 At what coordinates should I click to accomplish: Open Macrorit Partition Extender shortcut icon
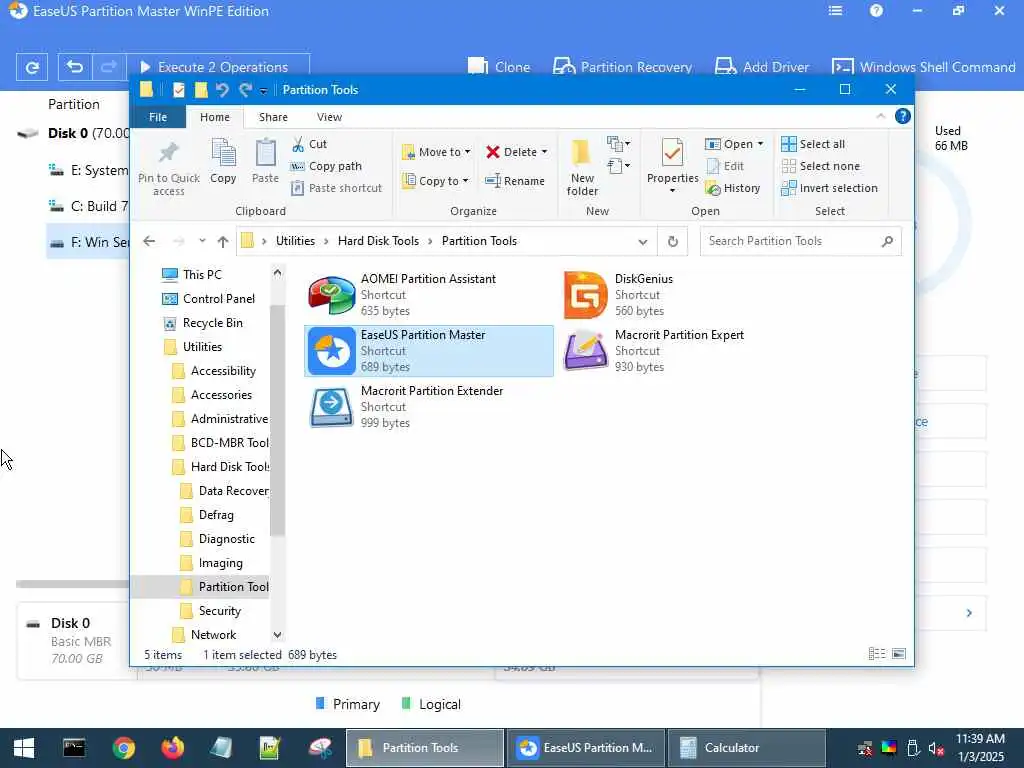[x=332, y=407]
